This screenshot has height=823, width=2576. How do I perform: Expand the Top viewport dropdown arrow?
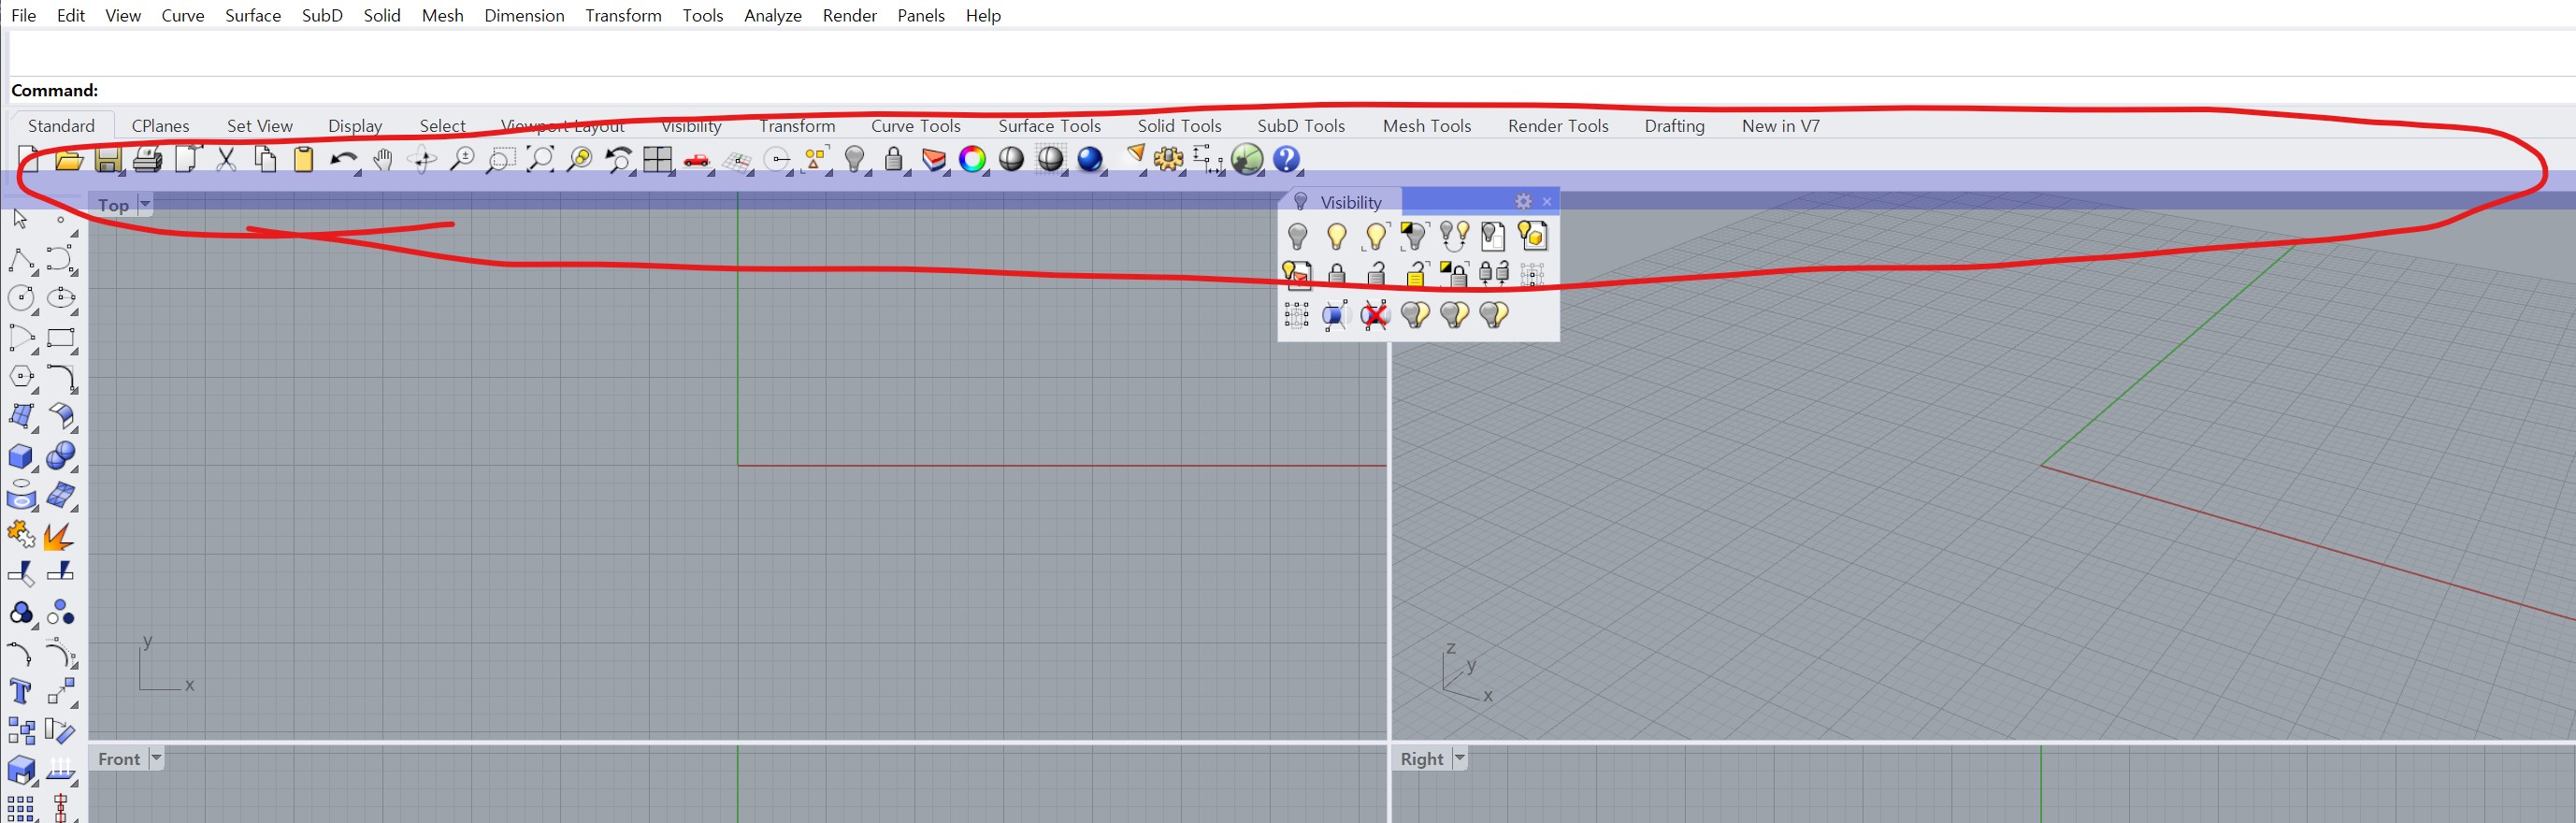145,204
